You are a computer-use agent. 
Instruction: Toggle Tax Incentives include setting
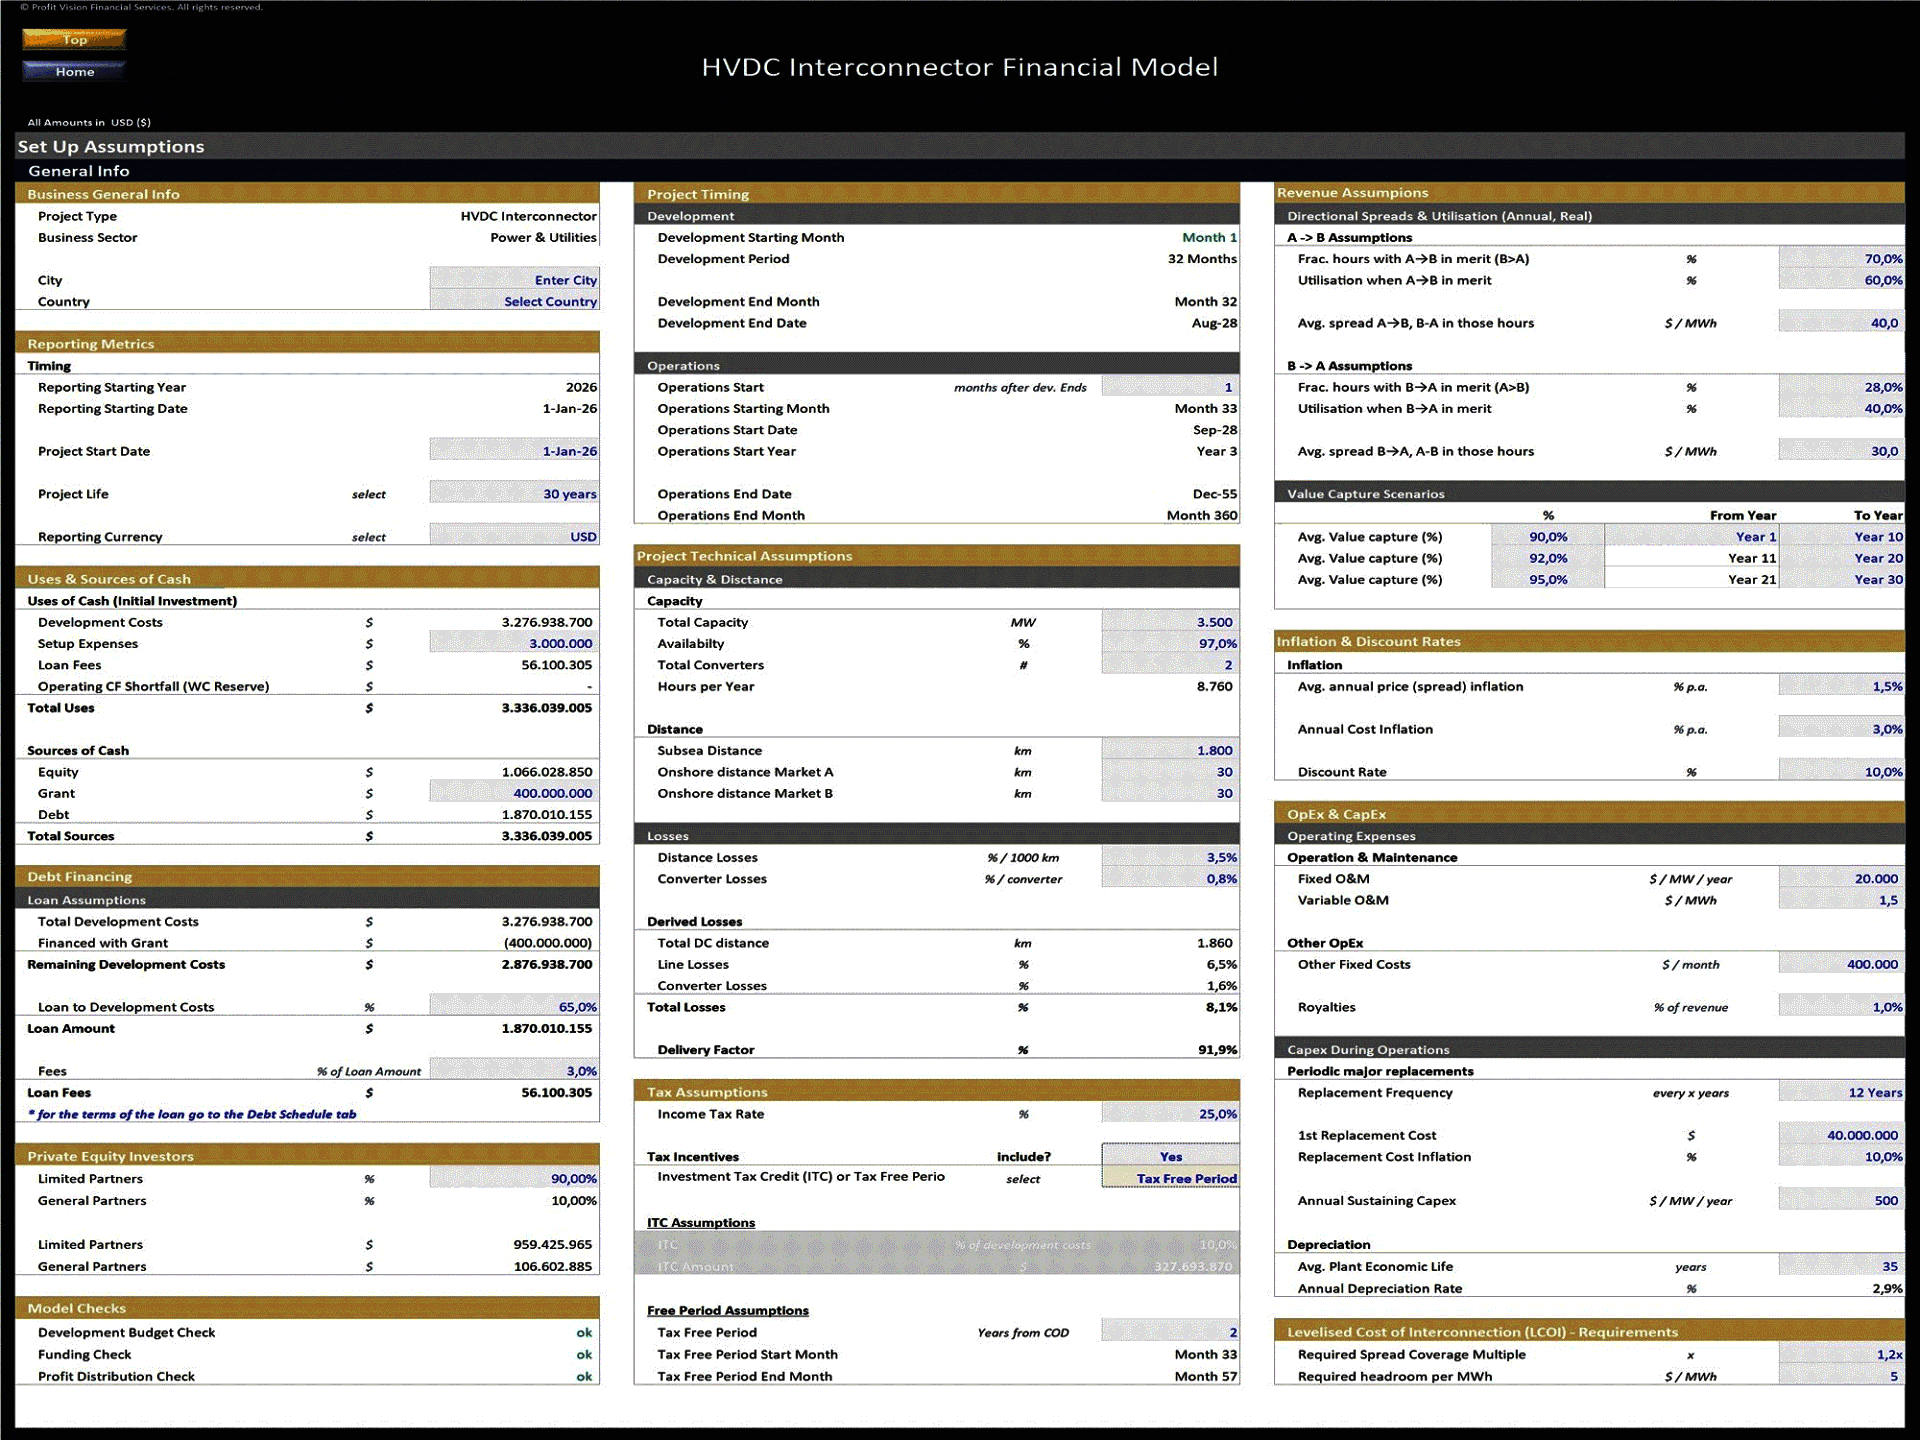(x=1170, y=1156)
